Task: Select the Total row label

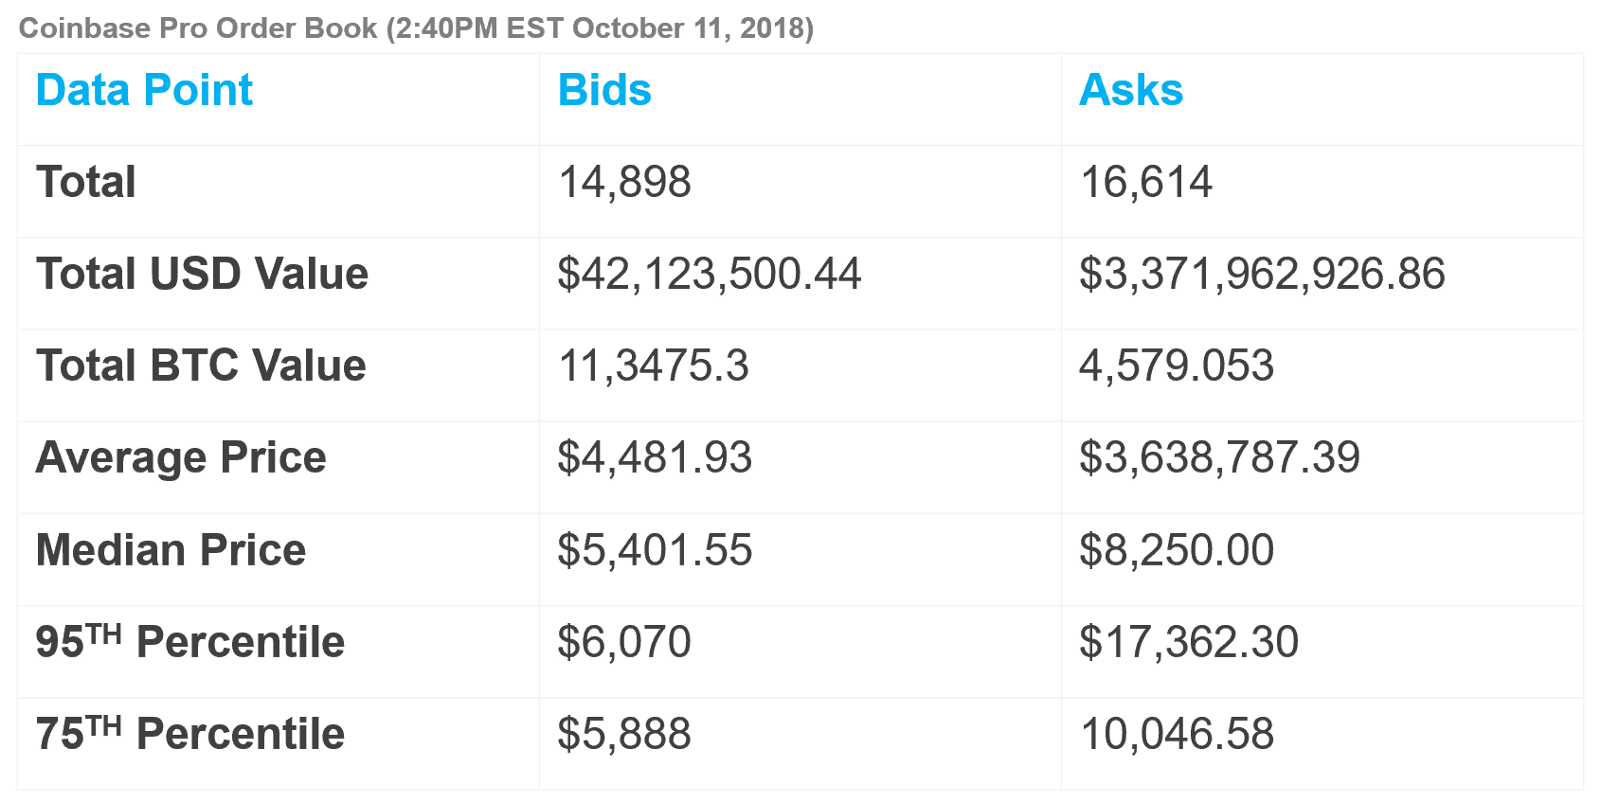Action: [x=86, y=182]
